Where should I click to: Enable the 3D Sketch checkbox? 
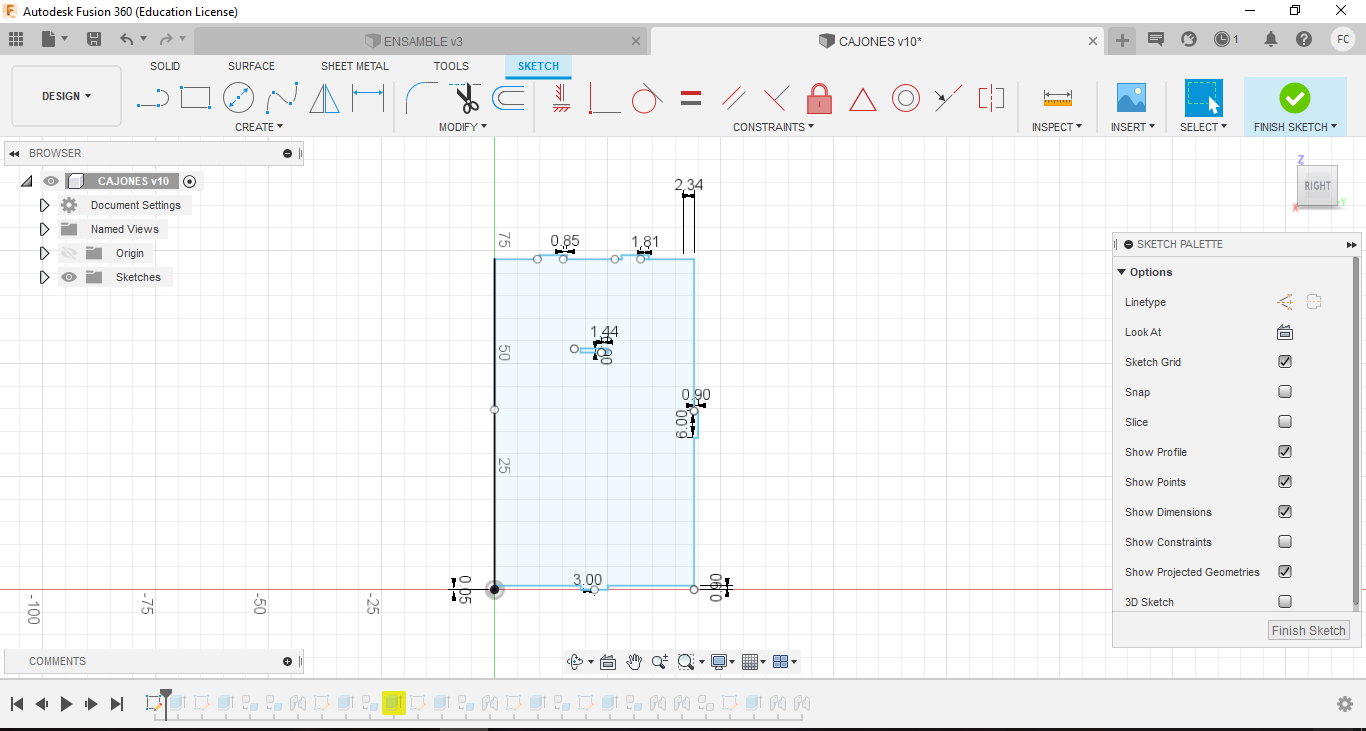(x=1285, y=602)
